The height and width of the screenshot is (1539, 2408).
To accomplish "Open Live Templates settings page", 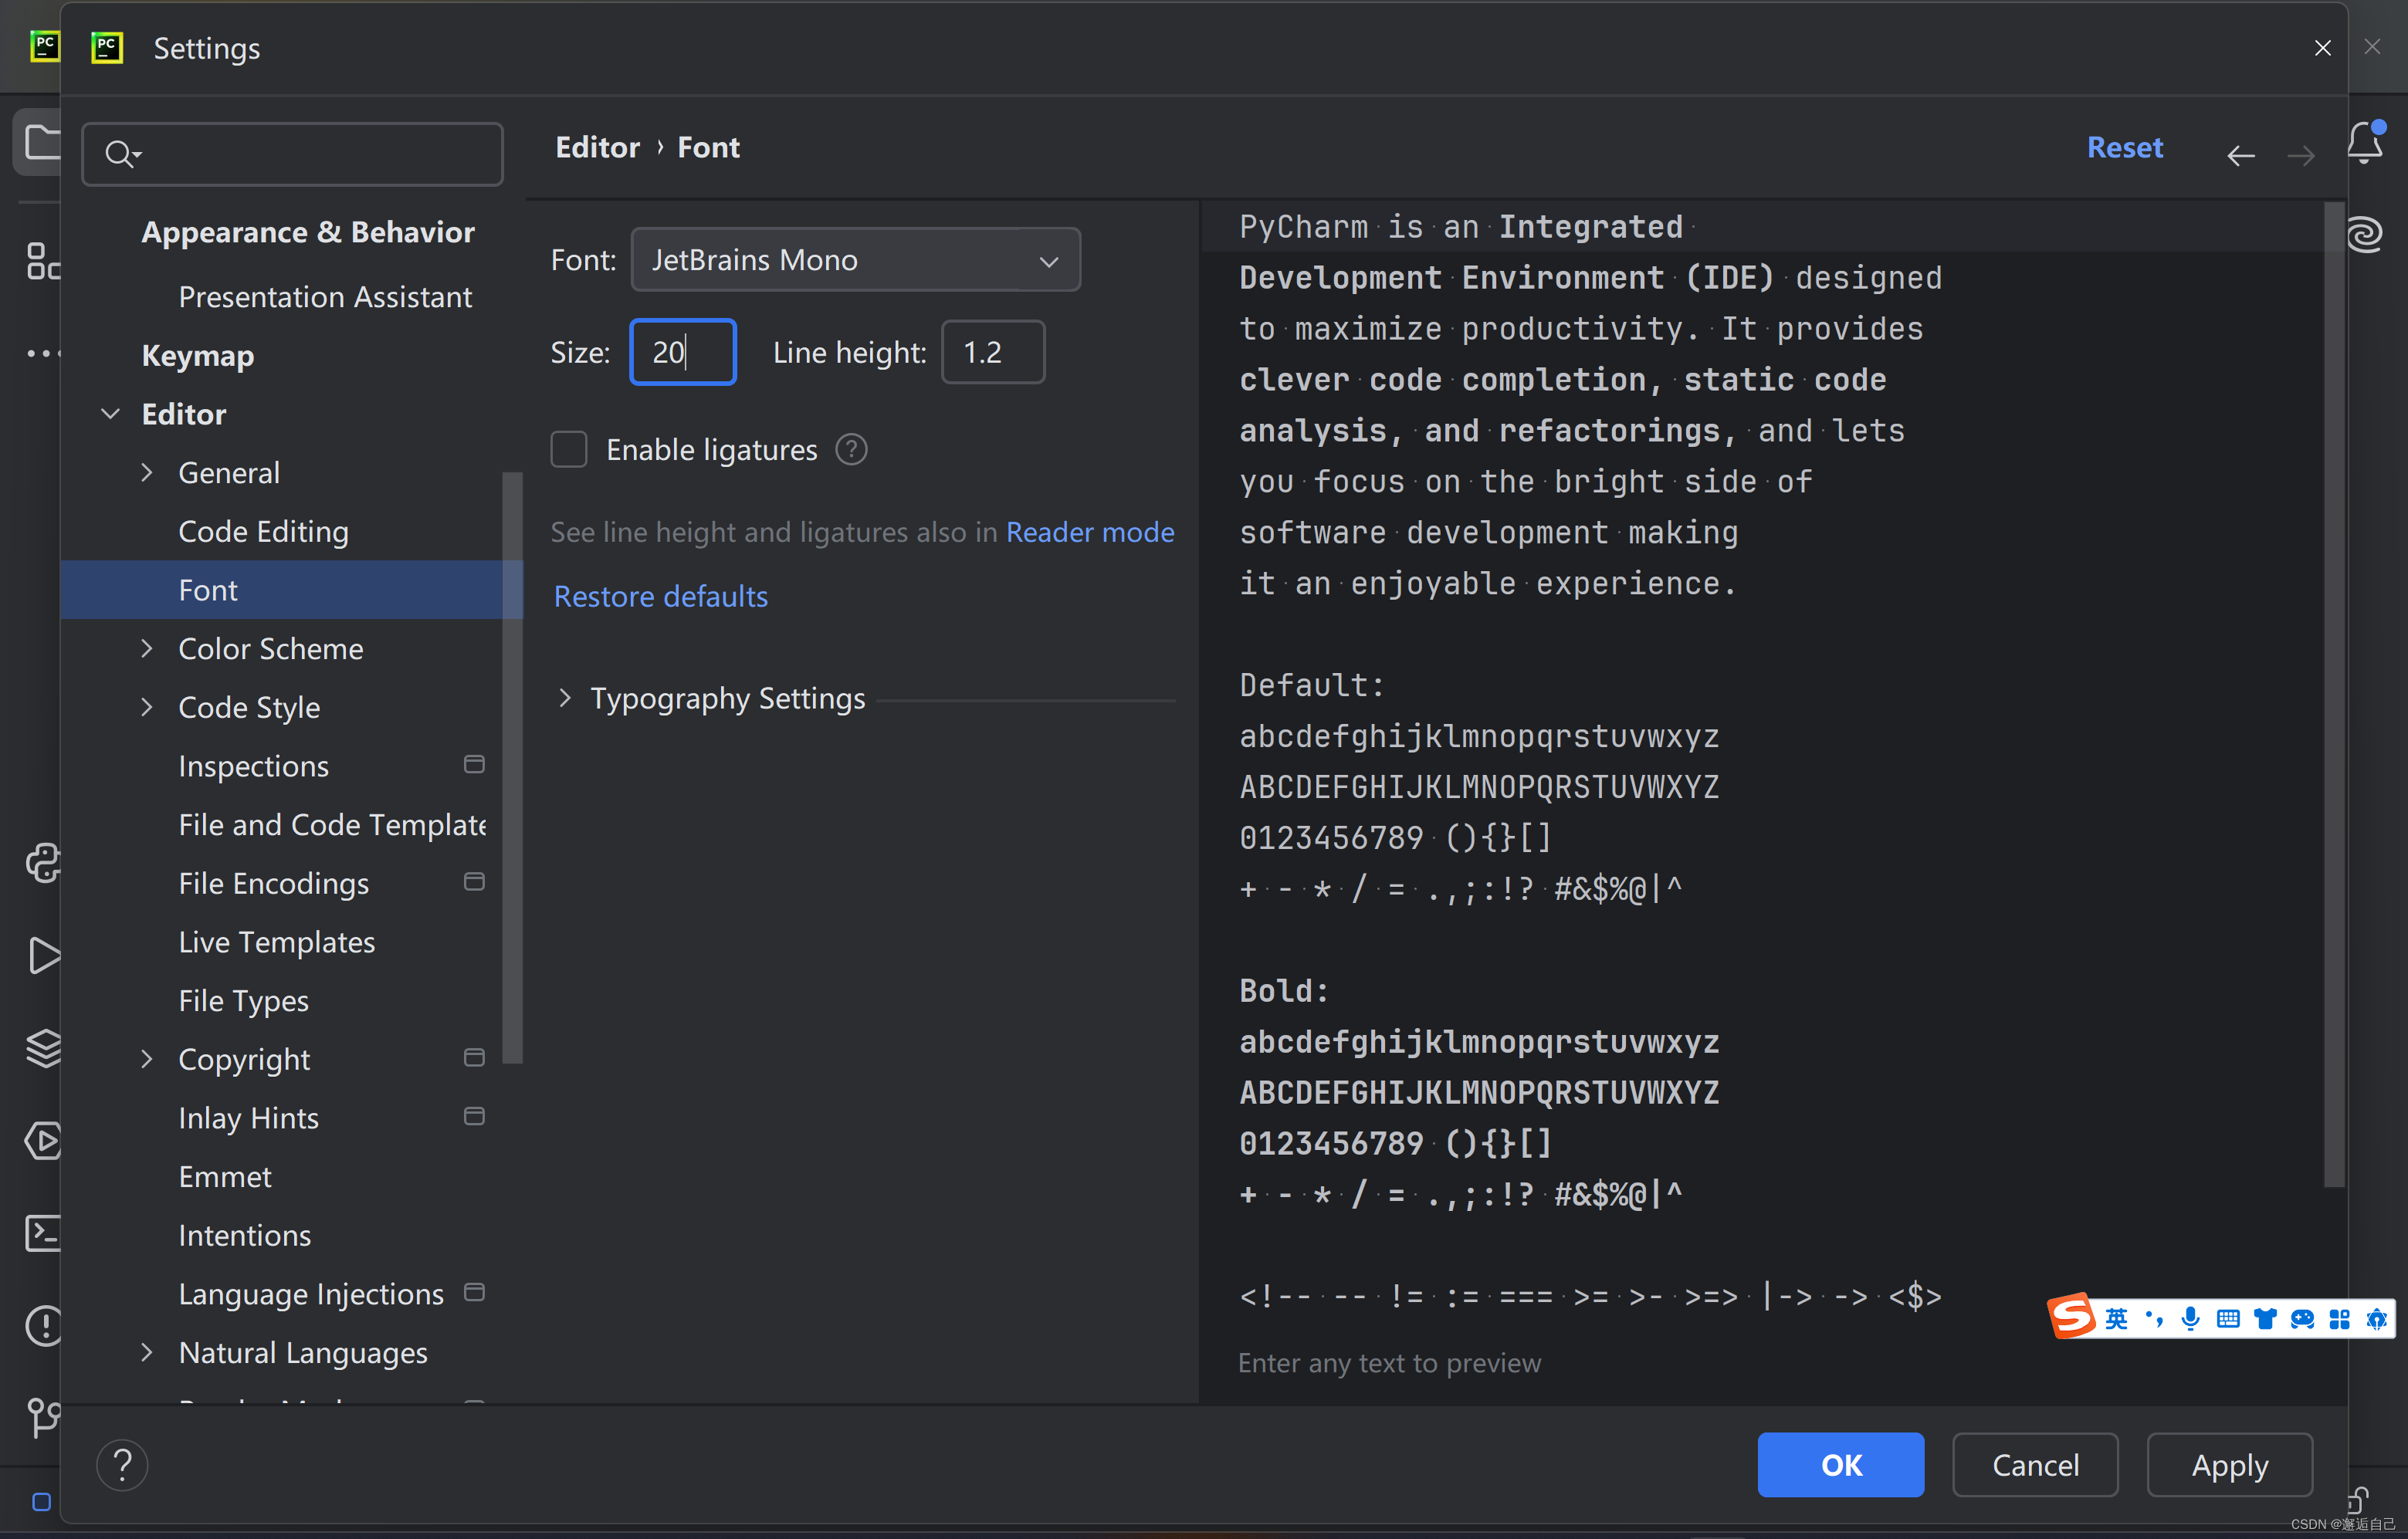I will pos(276,942).
